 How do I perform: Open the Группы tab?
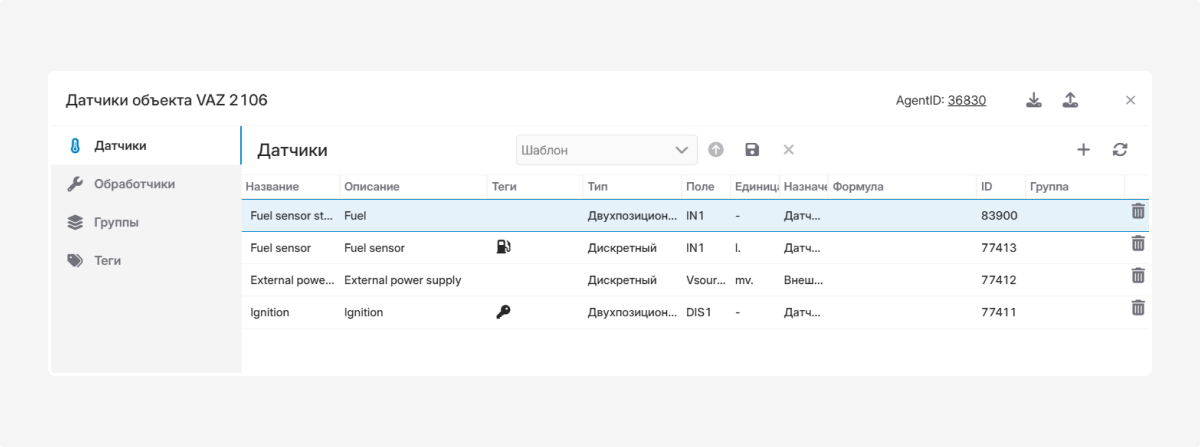(116, 222)
